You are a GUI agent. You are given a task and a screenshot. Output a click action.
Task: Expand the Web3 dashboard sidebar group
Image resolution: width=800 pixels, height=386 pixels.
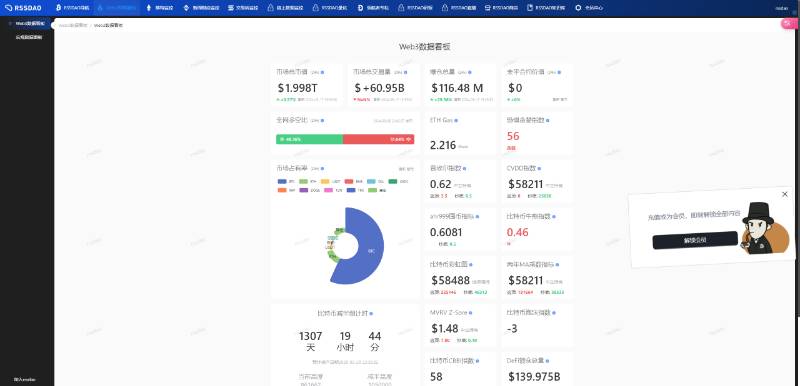27,23
